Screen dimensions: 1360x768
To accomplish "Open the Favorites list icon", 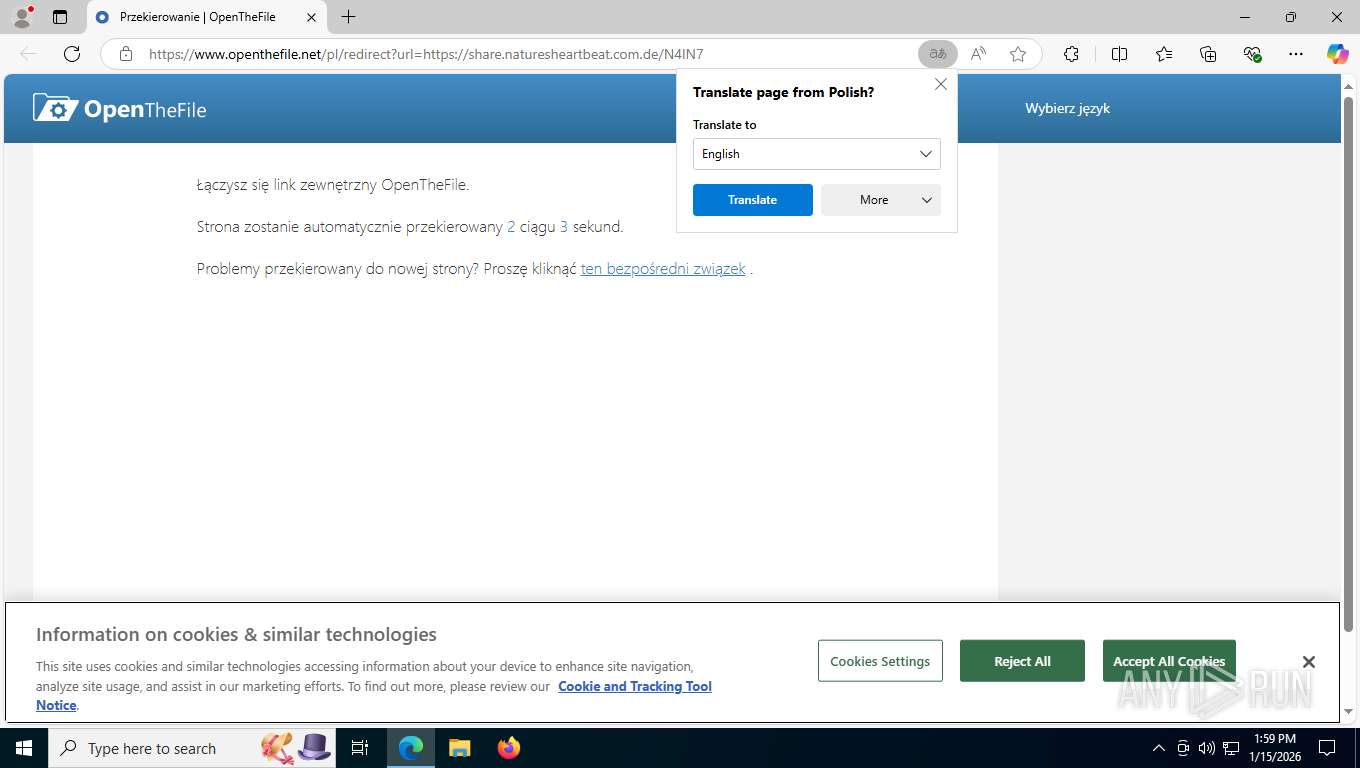I will 1164,54.
